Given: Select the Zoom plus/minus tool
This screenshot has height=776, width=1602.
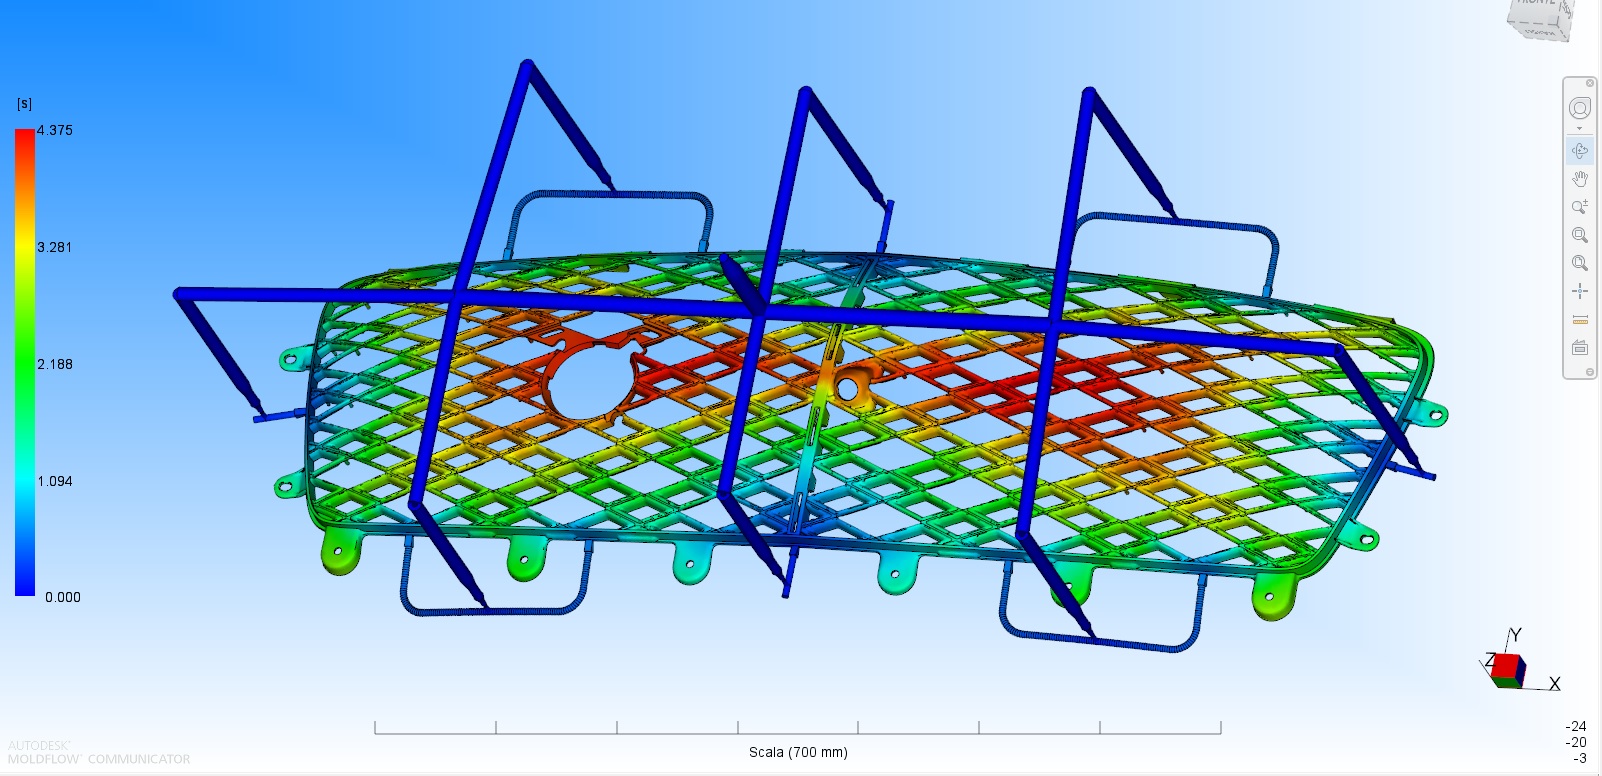Looking at the screenshot, I should click(x=1580, y=207).
